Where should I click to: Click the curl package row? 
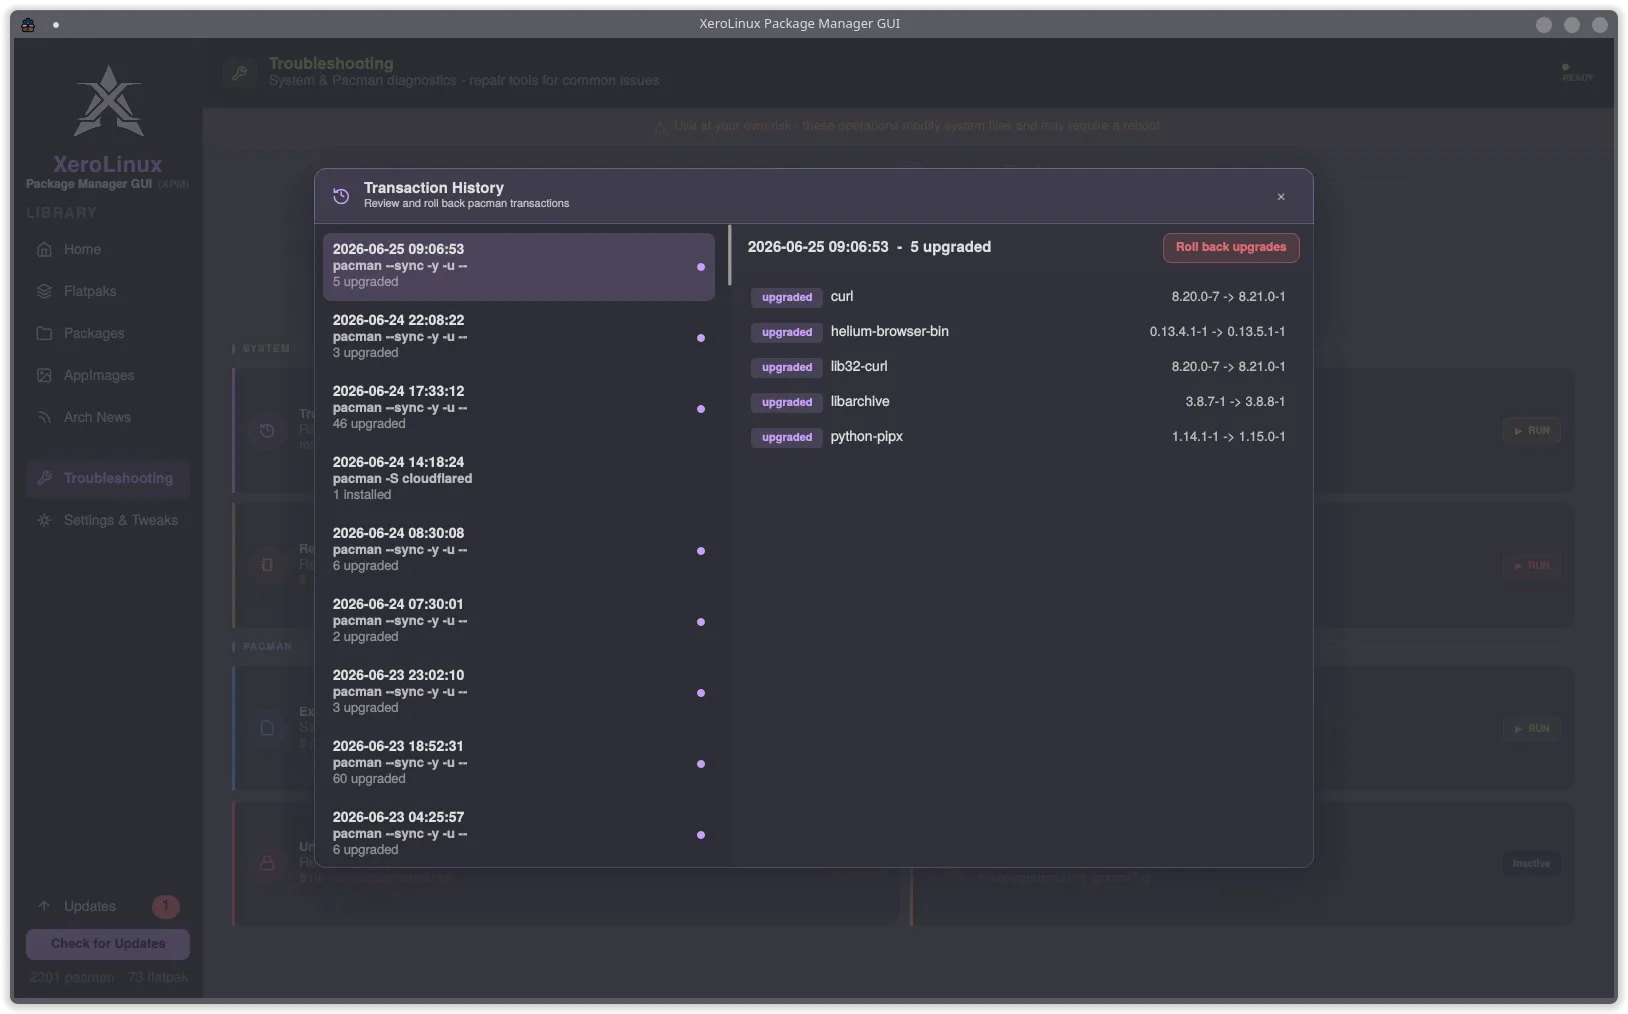tap(1020, 297)
